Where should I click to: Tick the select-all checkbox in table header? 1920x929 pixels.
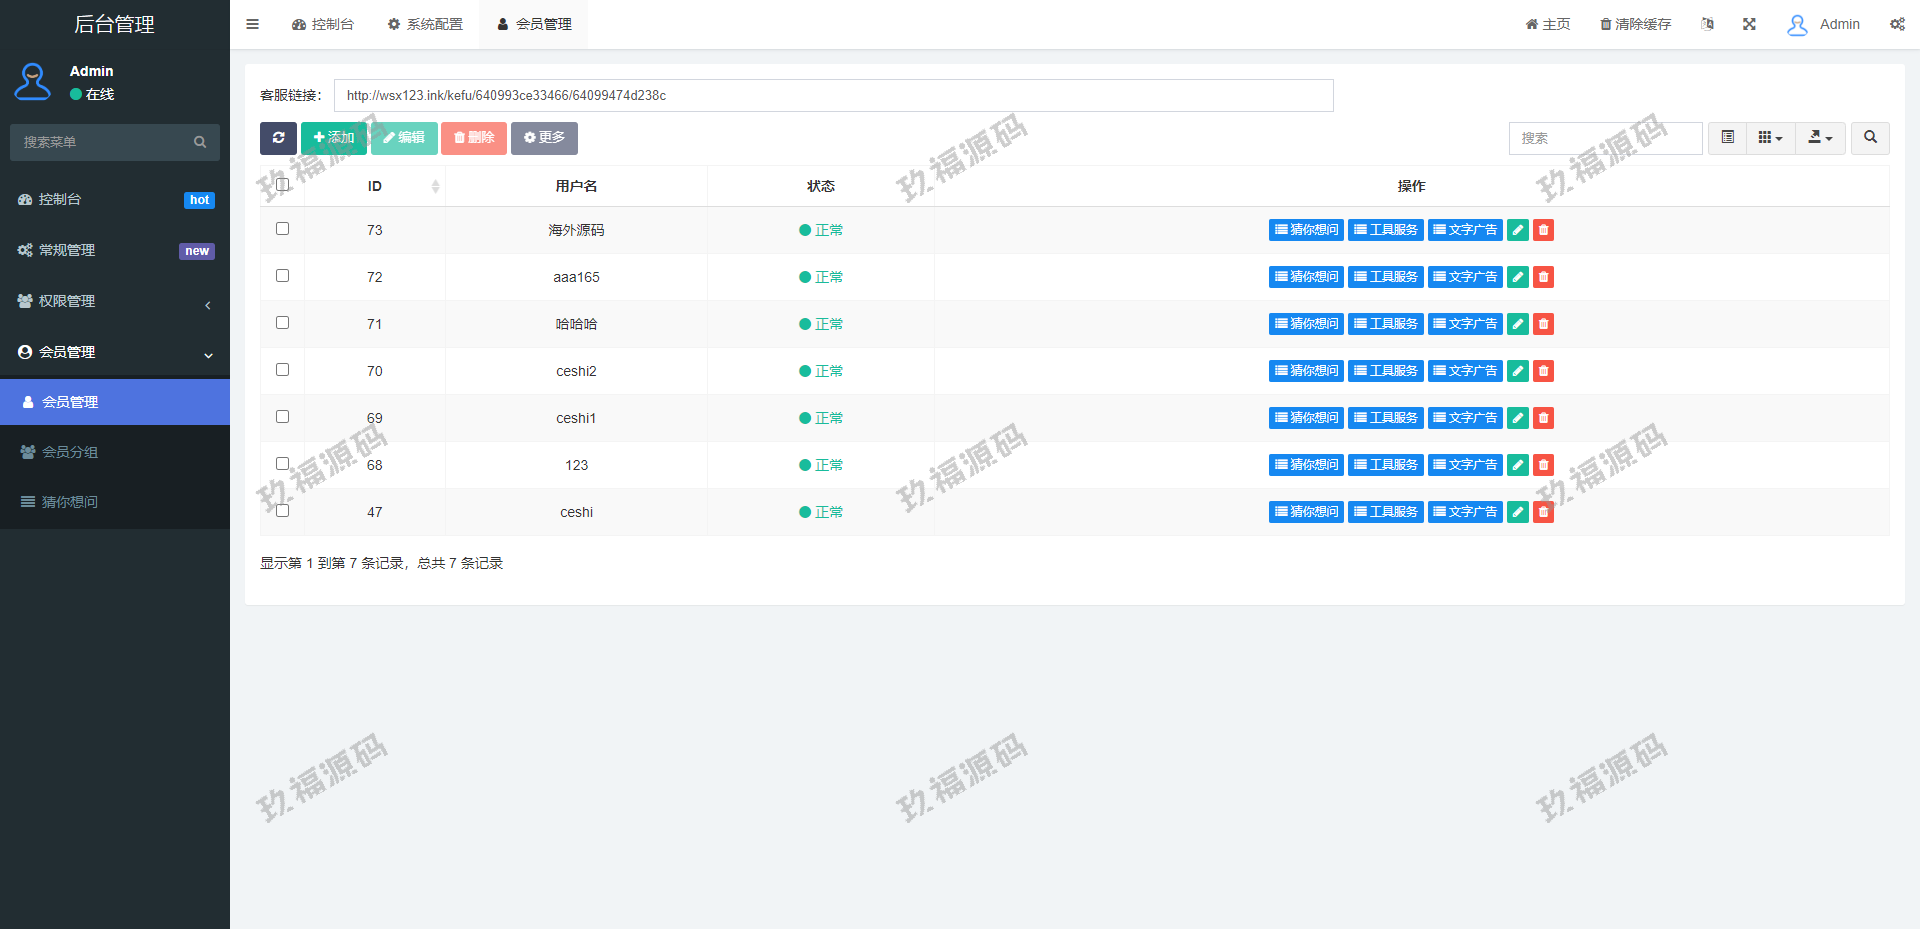[x=282, y=185]
